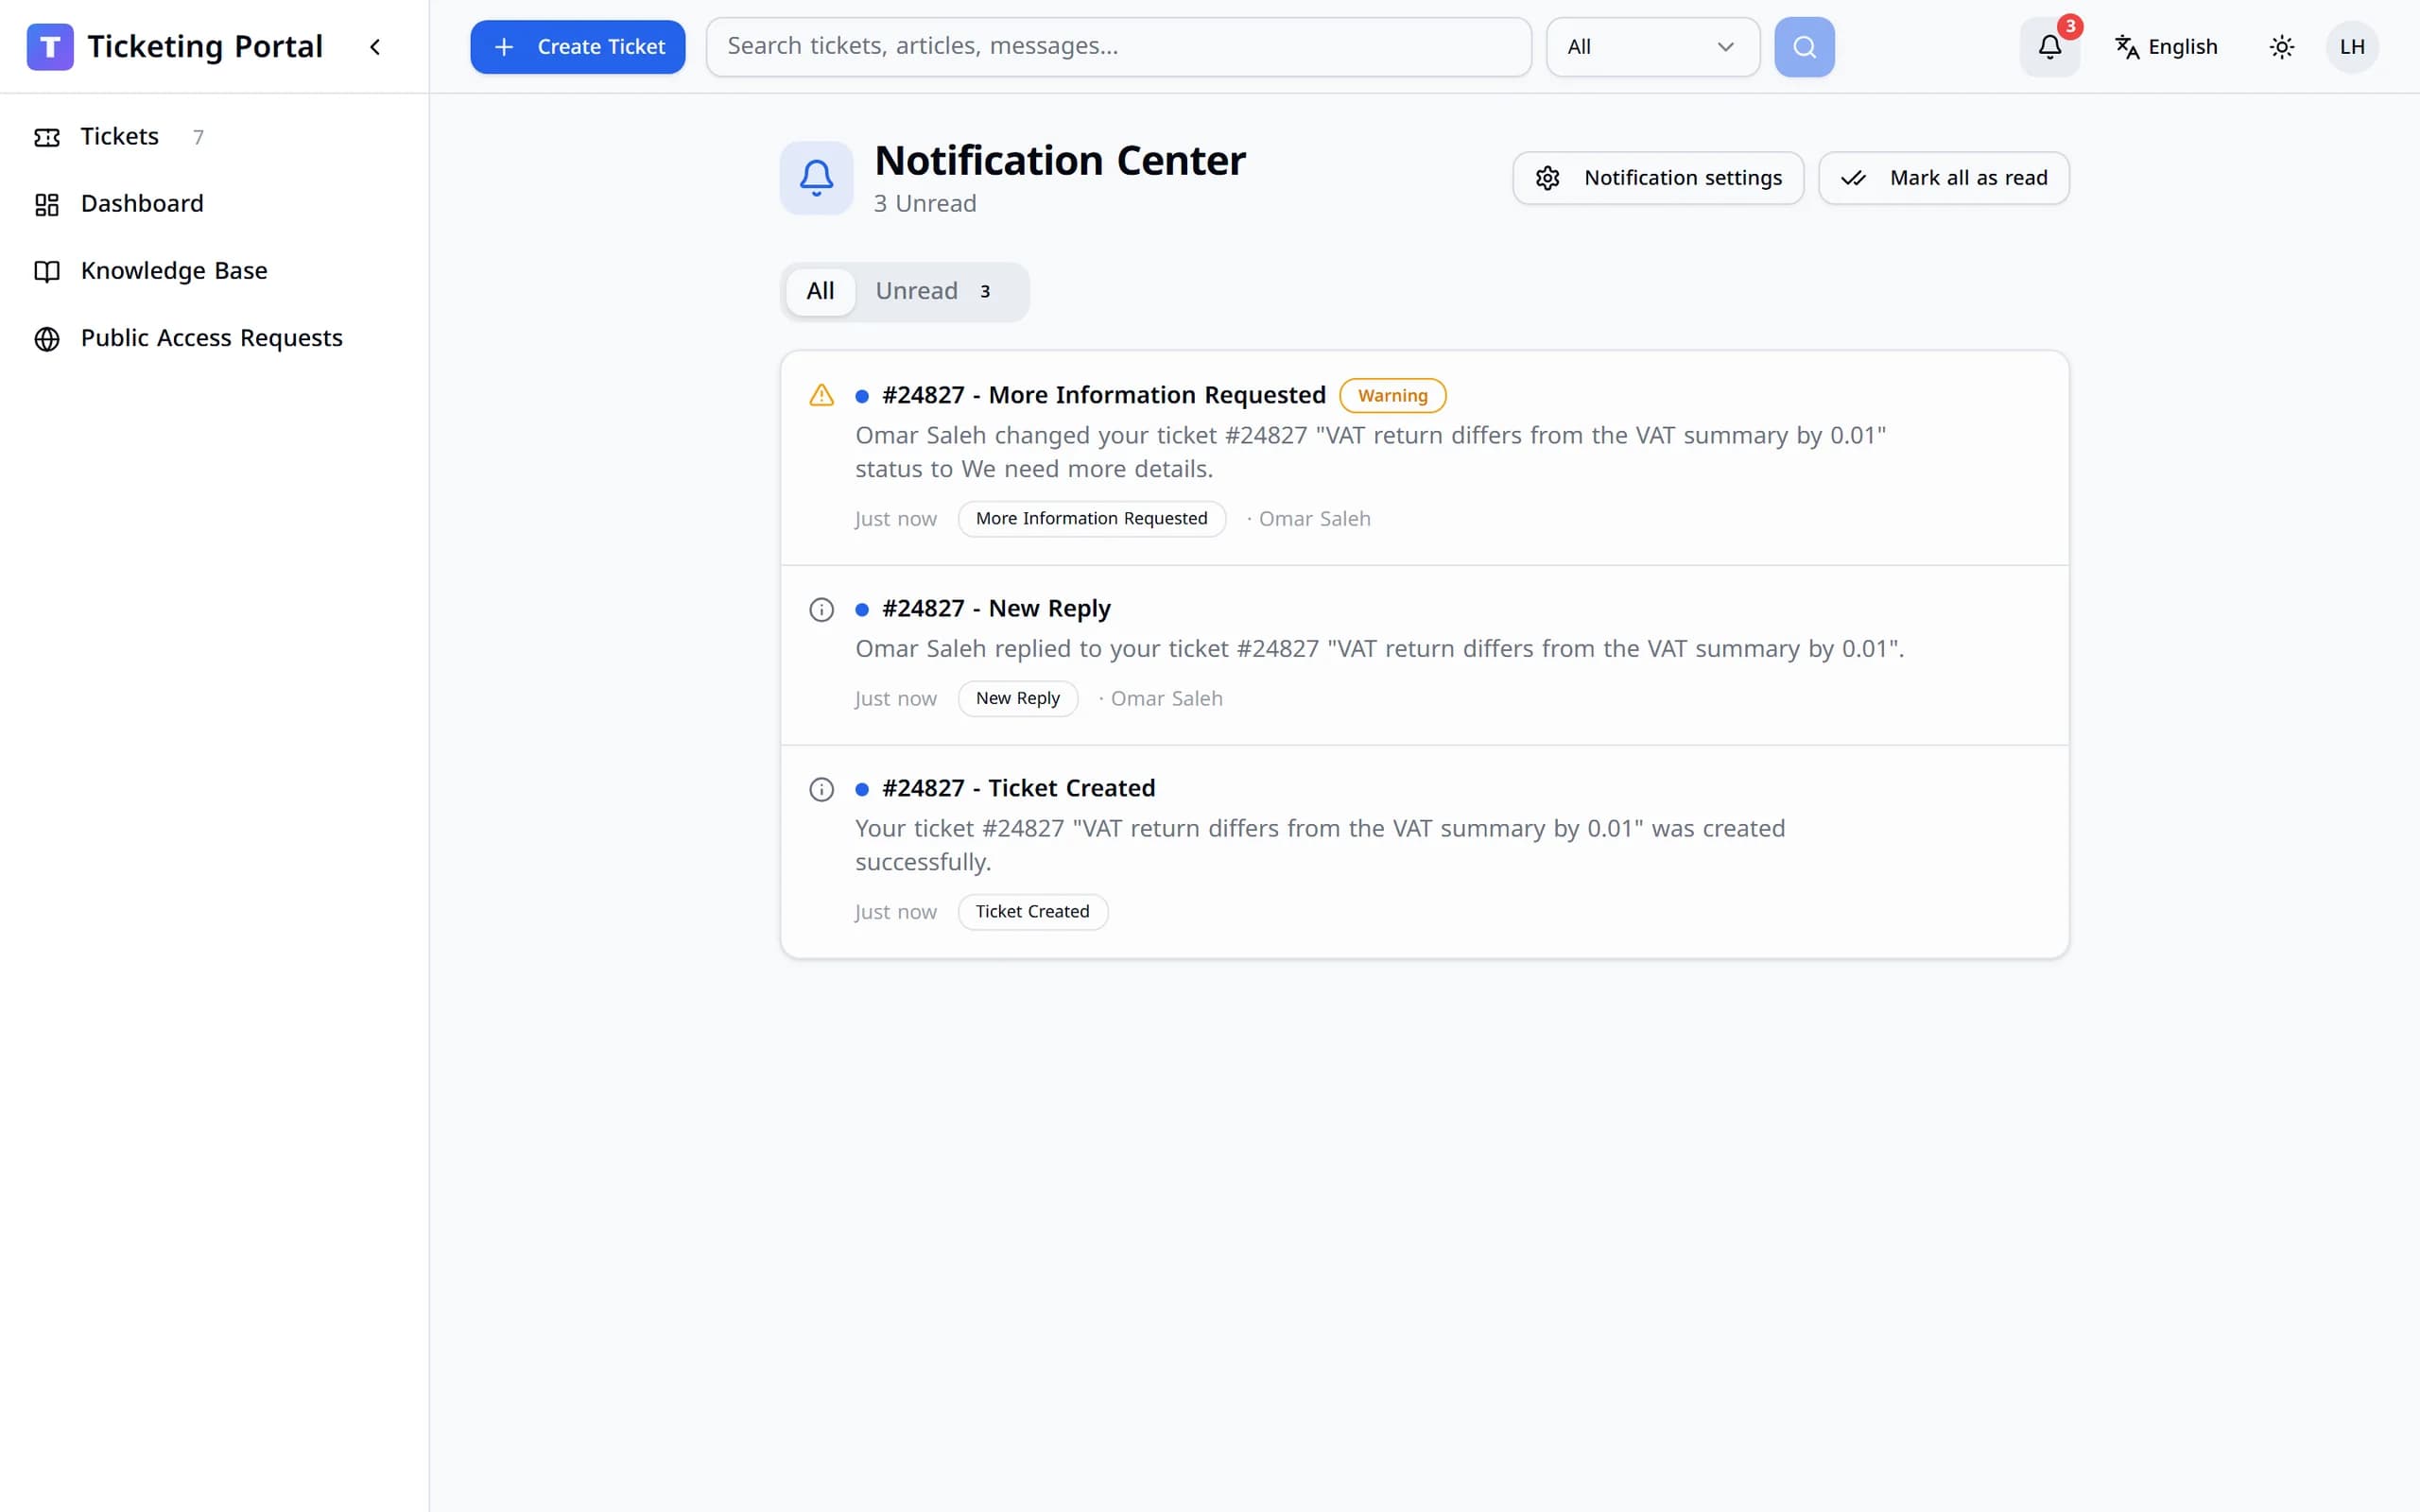This screenshot has height=1512, width=2420.
Task: Go to the Dashboard page
Action: [x=214, y=204]
